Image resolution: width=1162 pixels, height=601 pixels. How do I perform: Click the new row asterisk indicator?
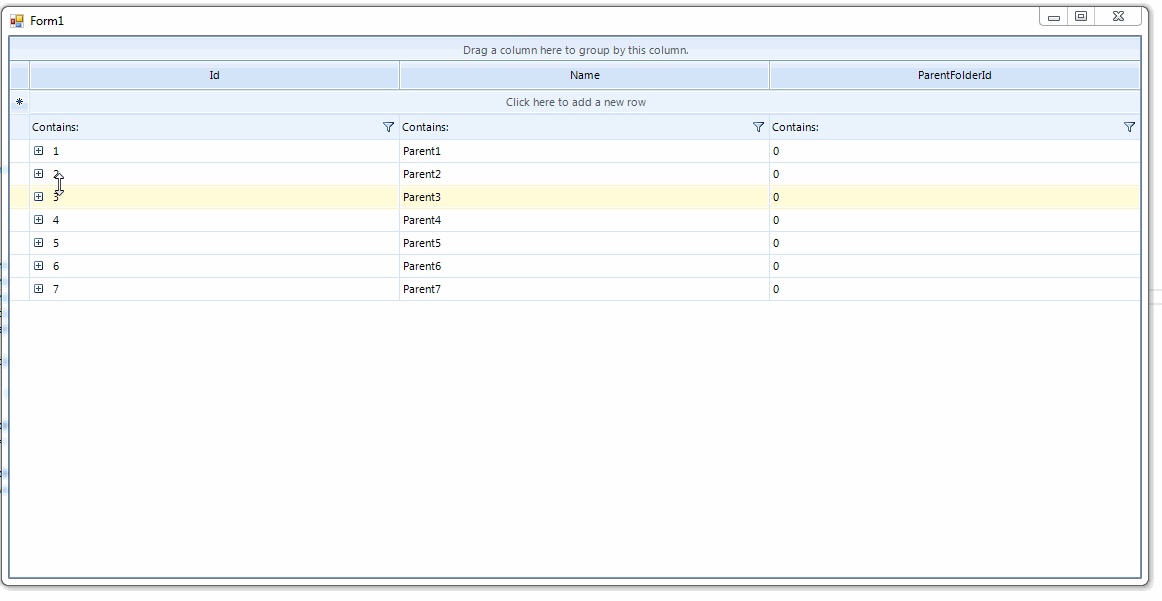(x=19, y=102)
